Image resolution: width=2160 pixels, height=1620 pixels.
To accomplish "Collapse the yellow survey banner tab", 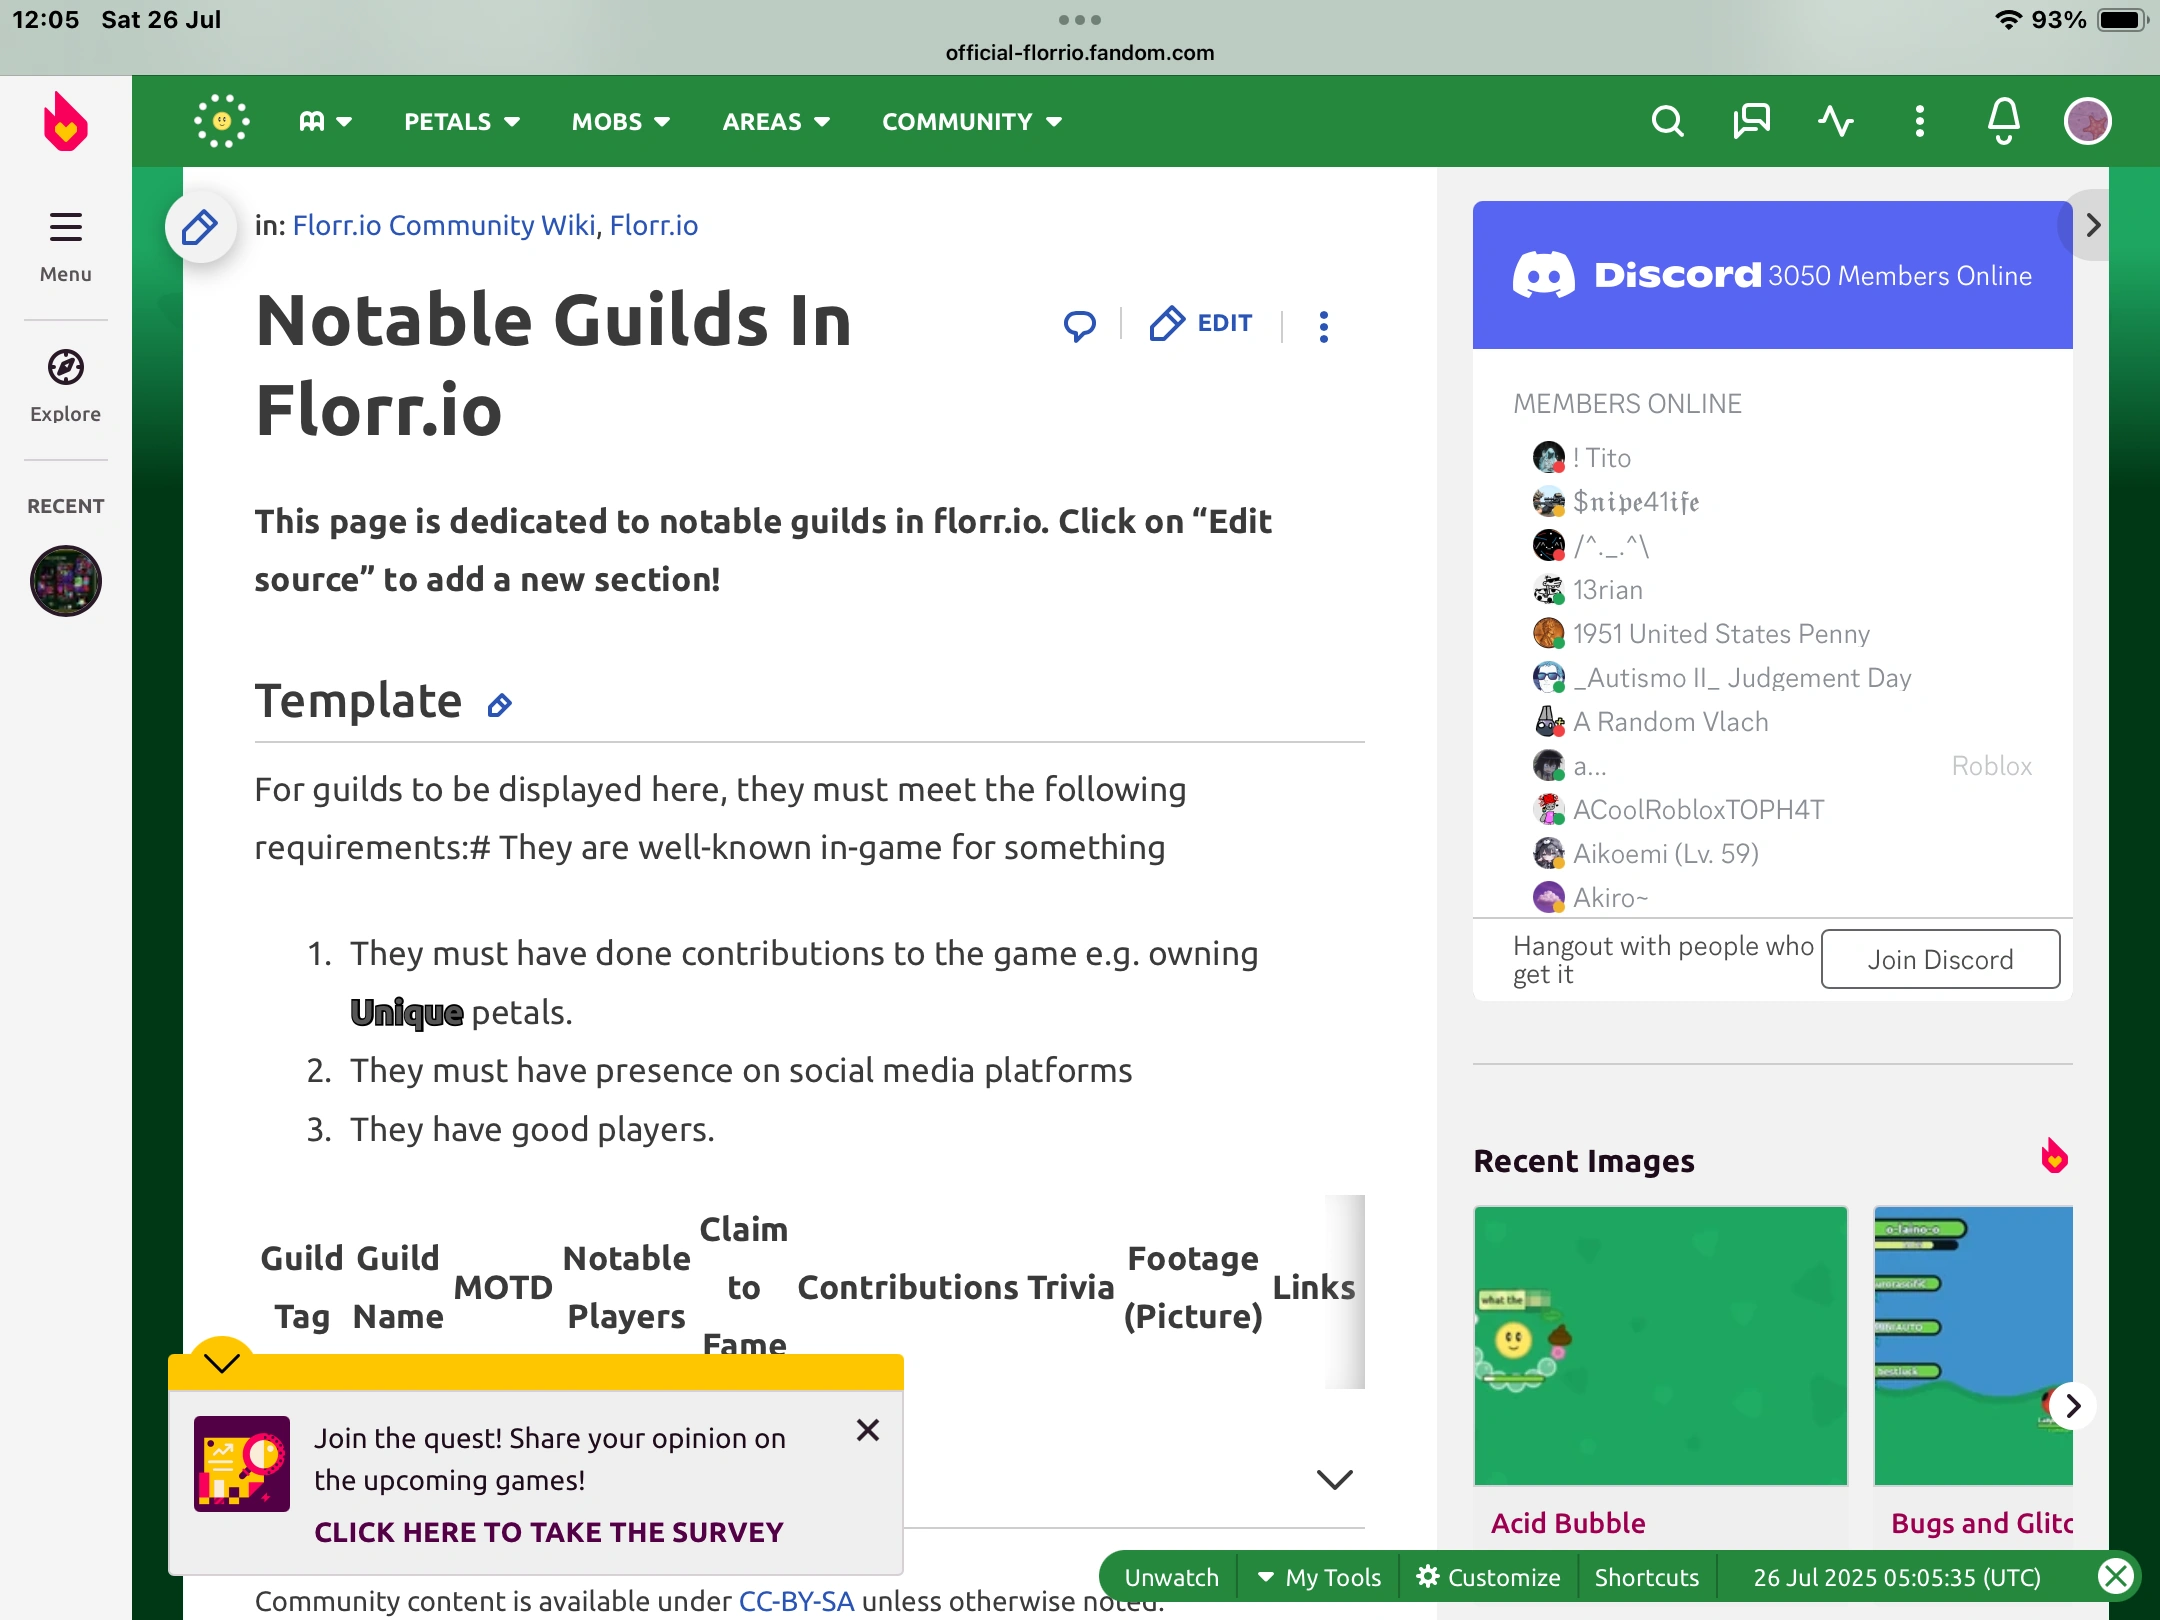I will 221,1362.
